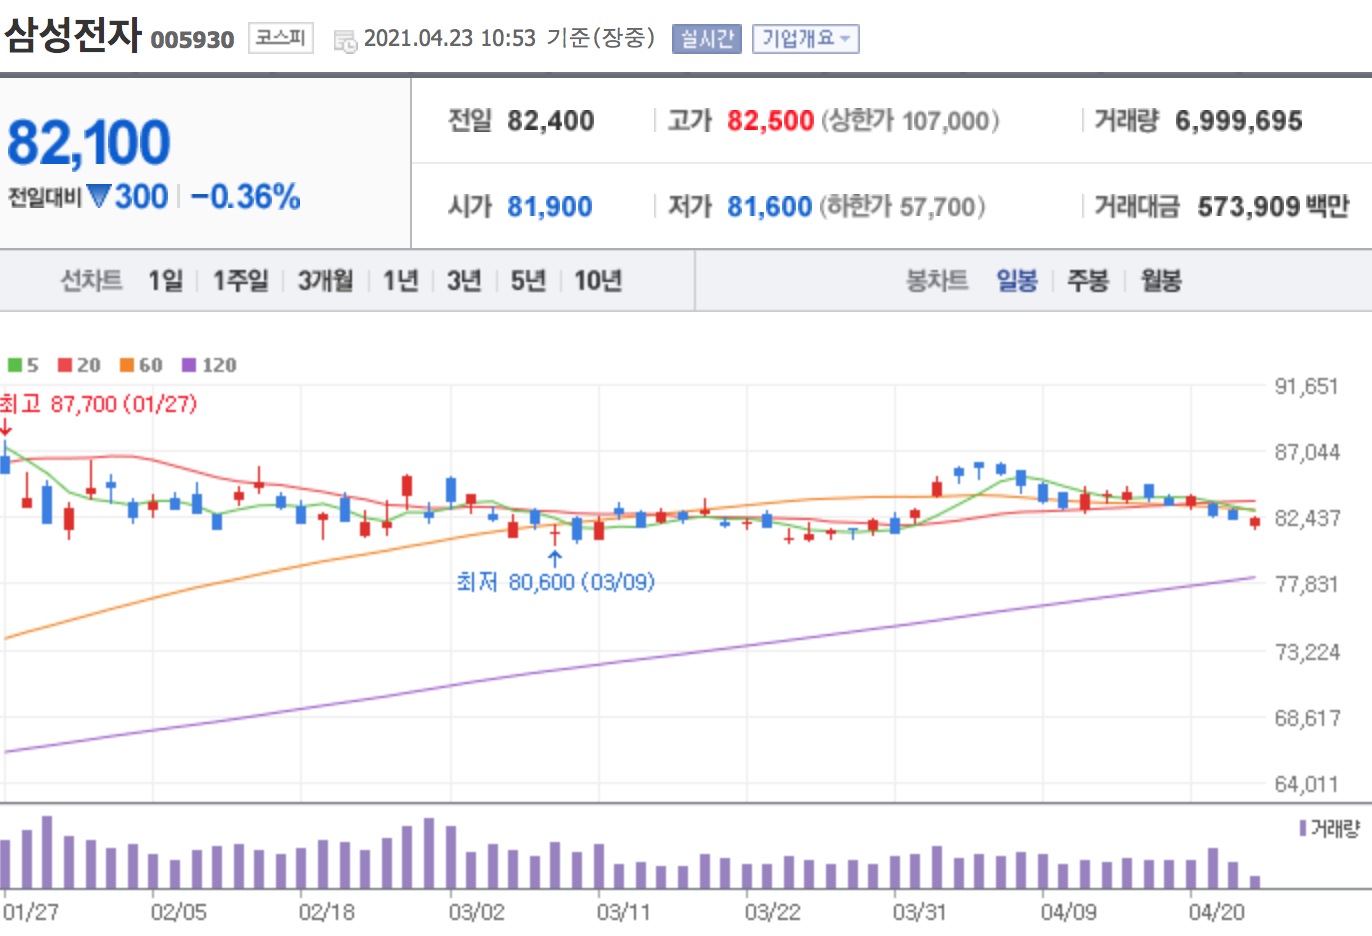Click the 저가 value 81,600
Image resolution: width=1372 pixels, height=936 pixels.
tap(769, 207)
